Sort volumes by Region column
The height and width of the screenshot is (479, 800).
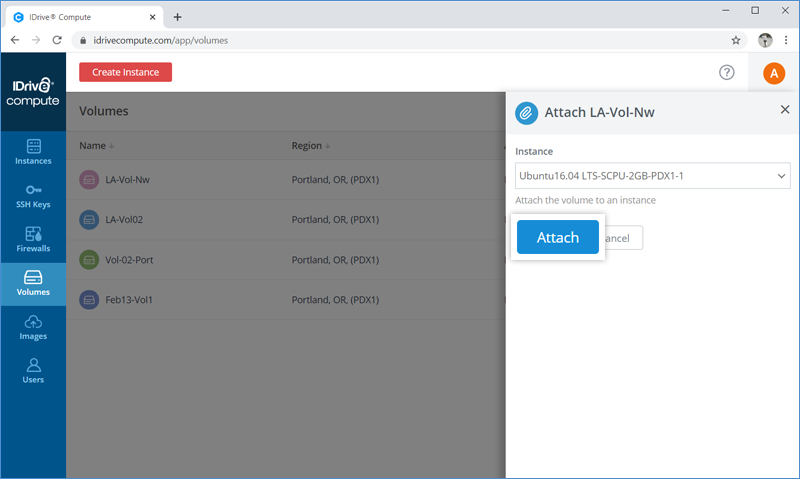pos(311,146)
